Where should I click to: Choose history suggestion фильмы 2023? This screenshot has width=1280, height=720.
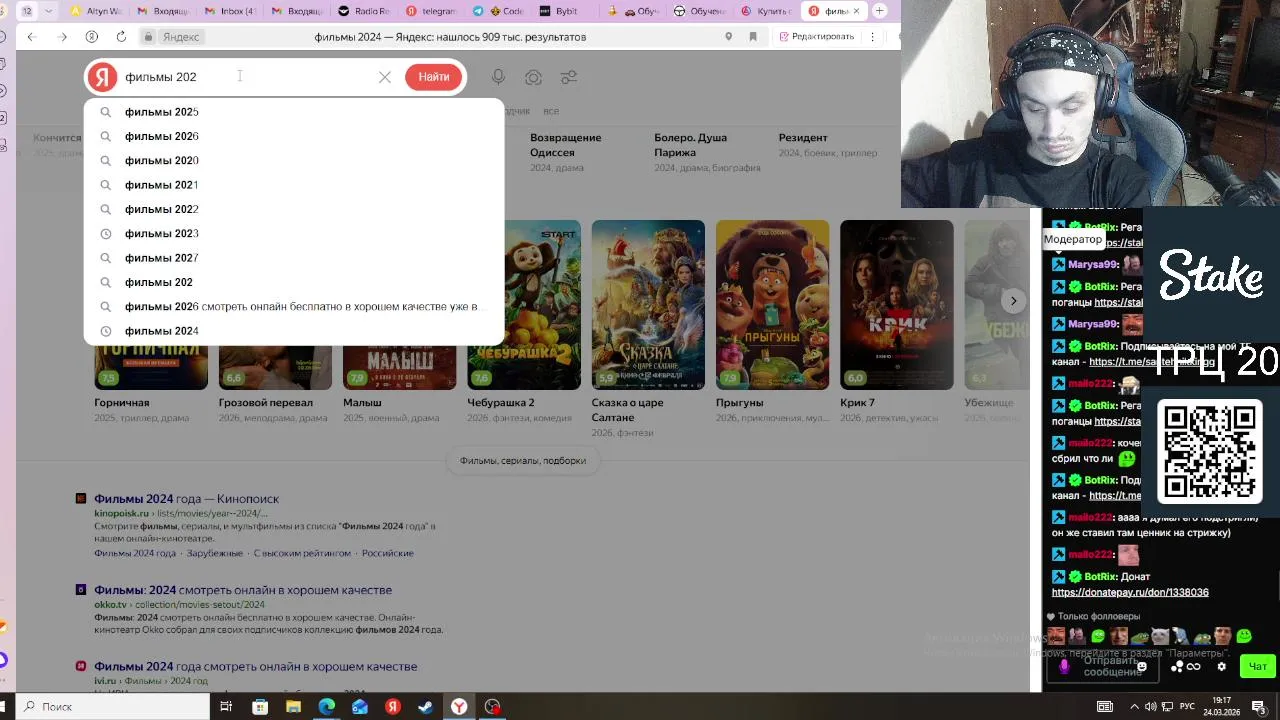point(294,233)
